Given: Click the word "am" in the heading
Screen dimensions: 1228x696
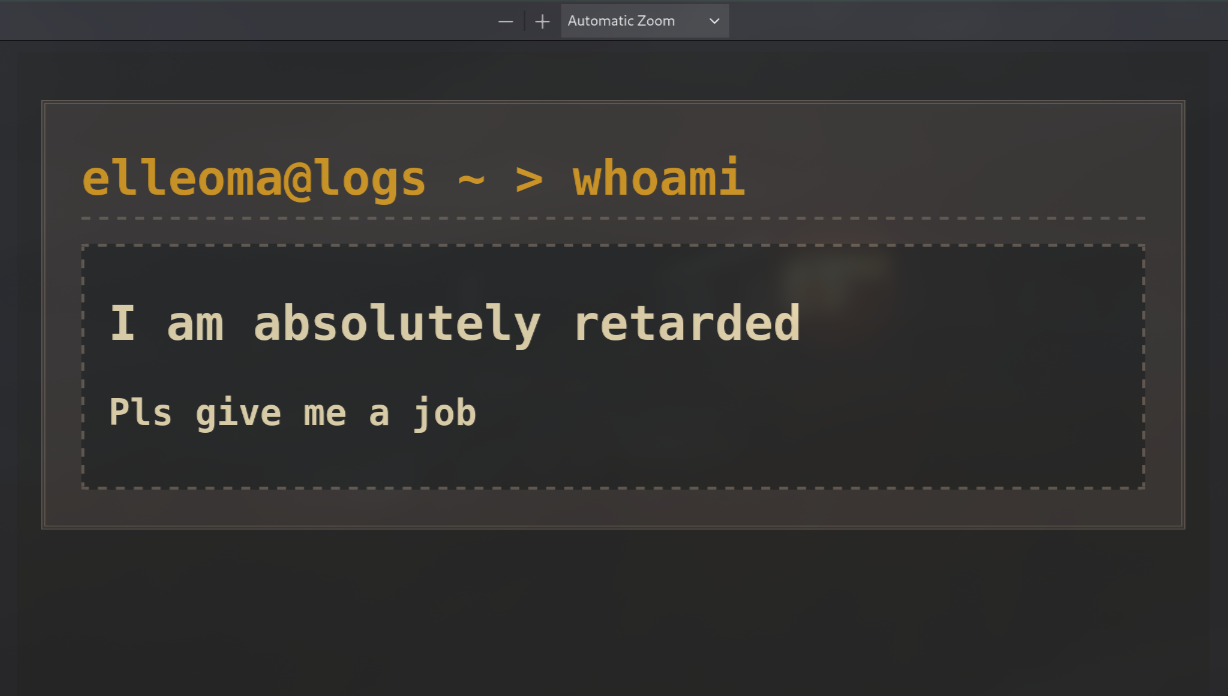Looking at the screenshot, I should click(195, 324).
